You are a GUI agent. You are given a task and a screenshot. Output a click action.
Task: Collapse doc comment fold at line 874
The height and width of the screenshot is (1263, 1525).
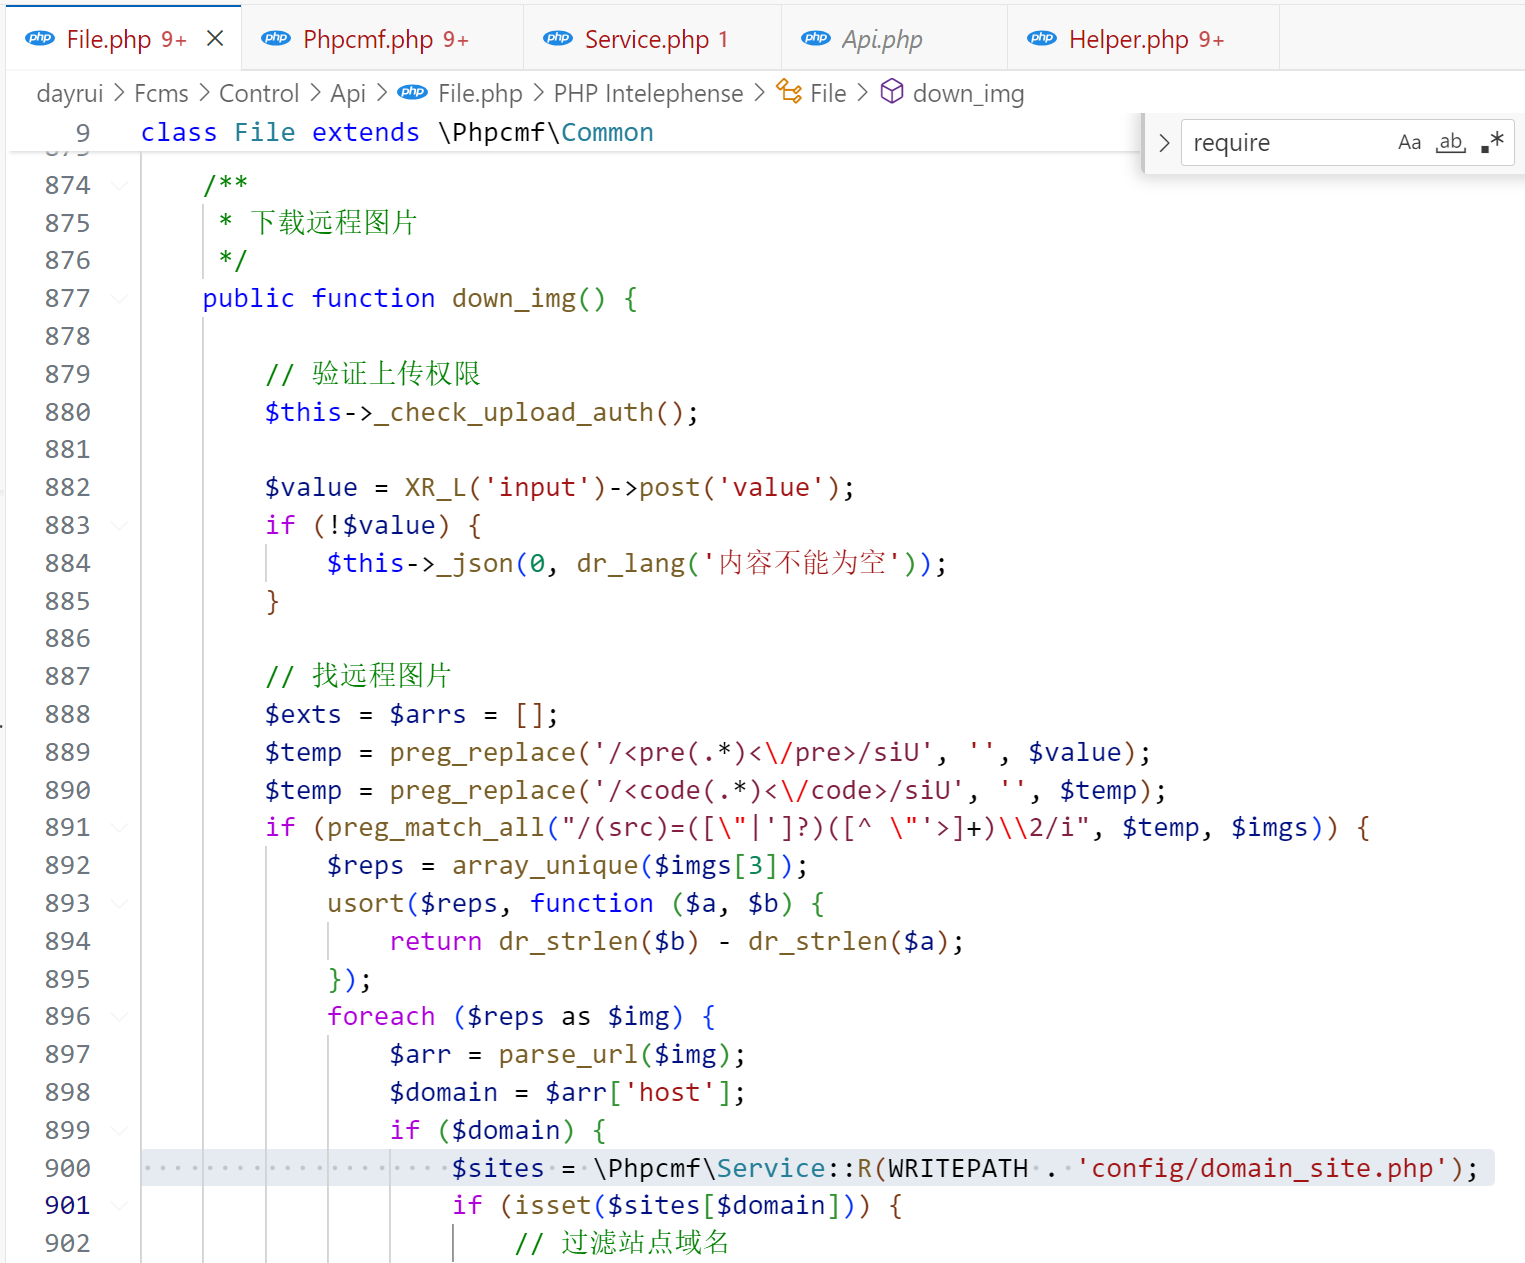(120, 185)
